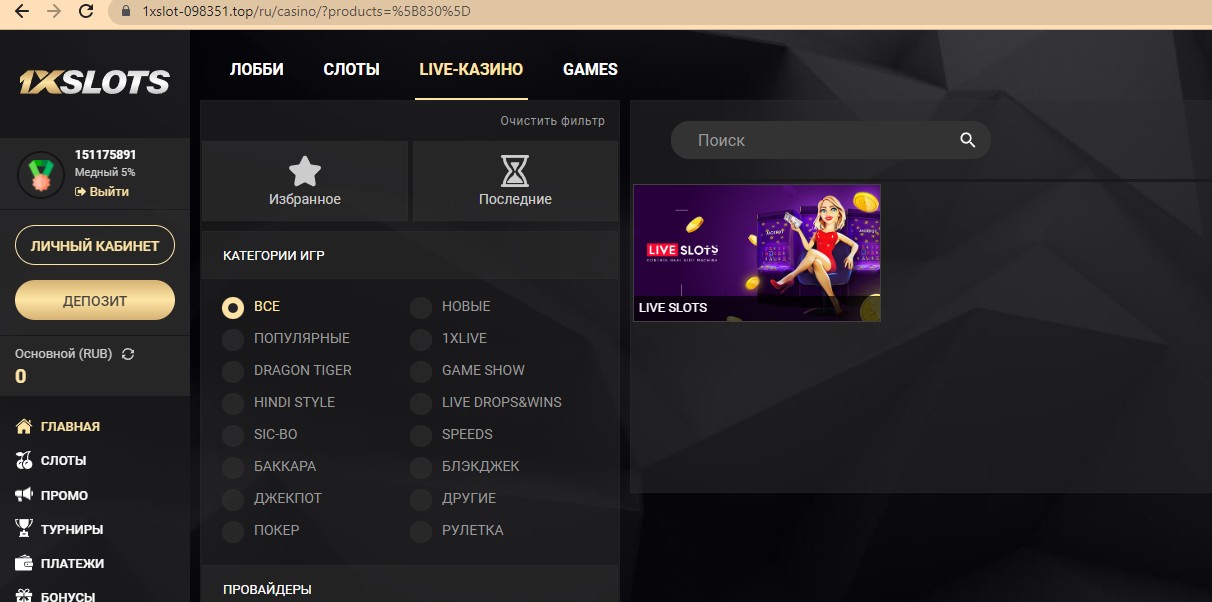Collapse the КАТЕГОРИИ ИГР section header
Viewport: 1212px width, 602px height.
(410, 255)
